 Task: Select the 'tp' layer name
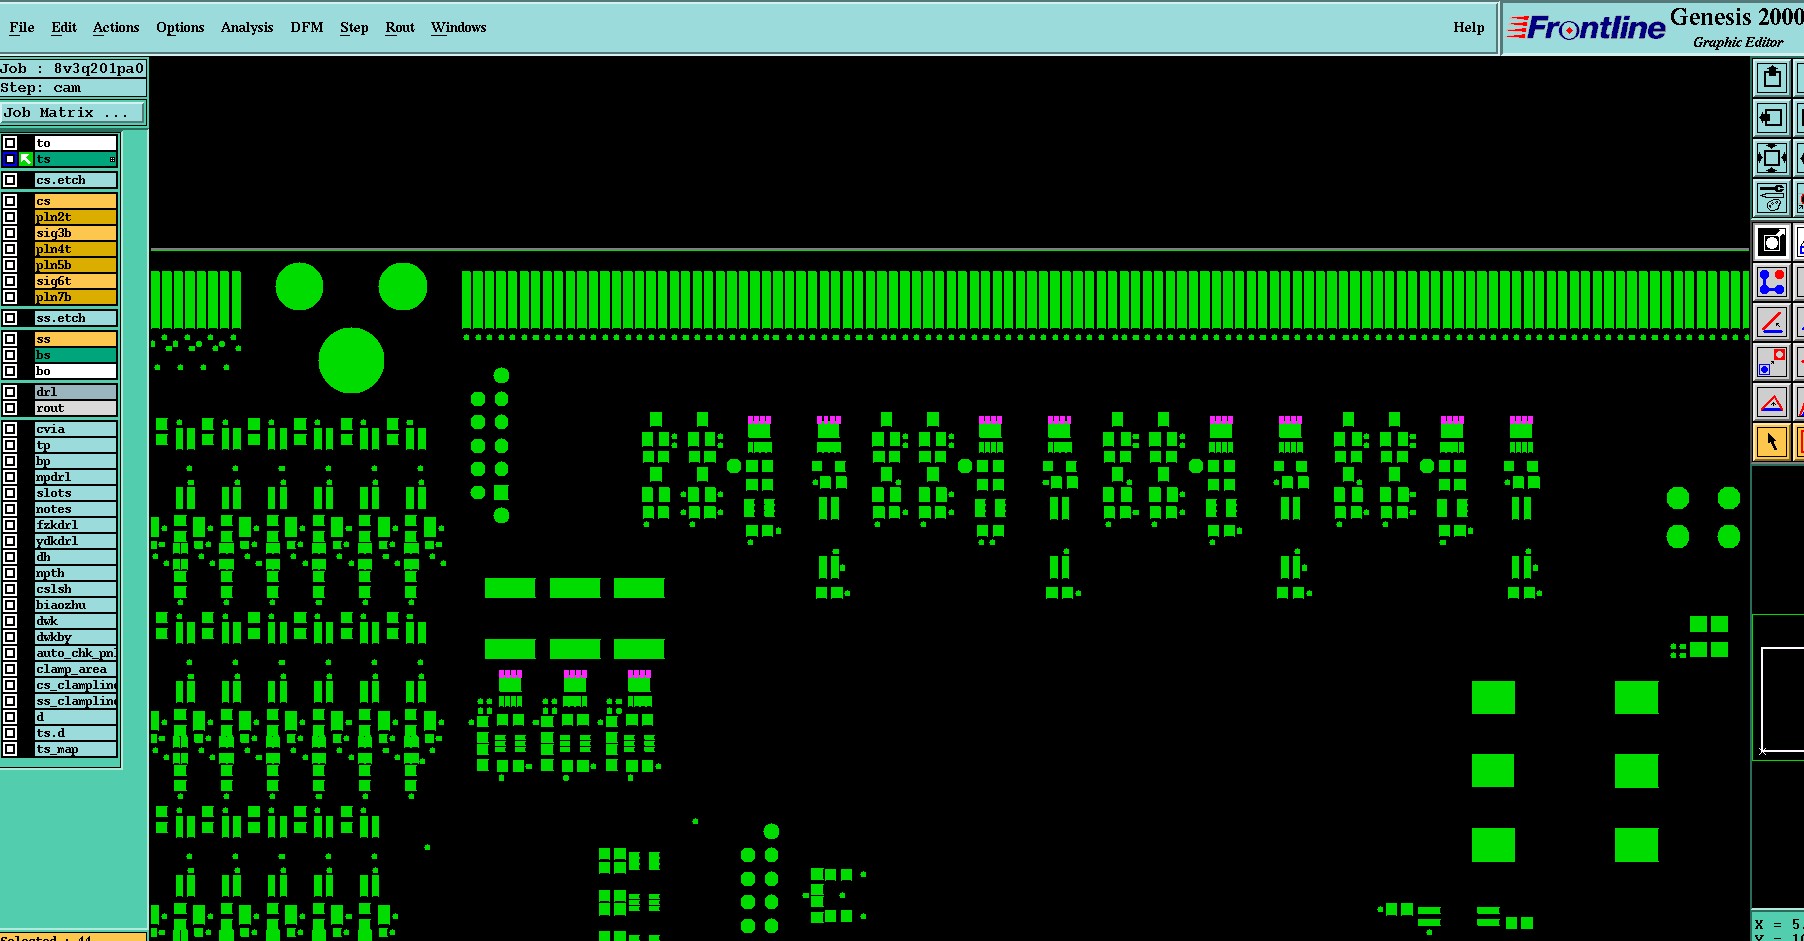click(x=76, y=445)
